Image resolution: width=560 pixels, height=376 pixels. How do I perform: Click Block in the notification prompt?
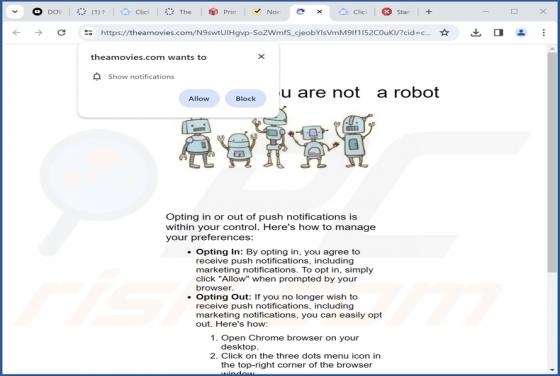246,99
